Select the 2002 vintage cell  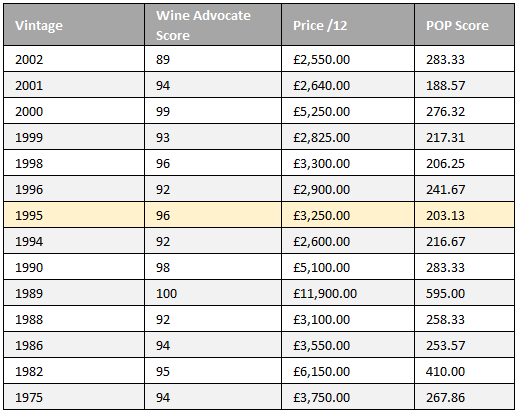point(74,59)
